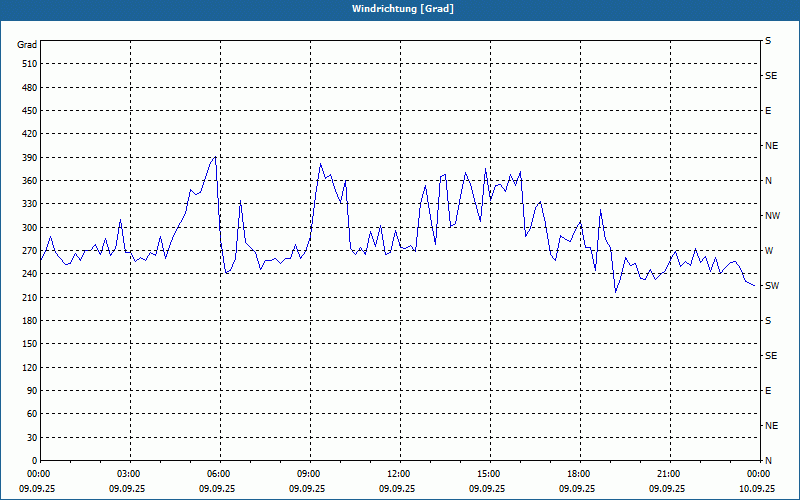Pick the "15:00" time label
Image resolution: width=800 pixels, height=500 pixels.
pos(490,474)
